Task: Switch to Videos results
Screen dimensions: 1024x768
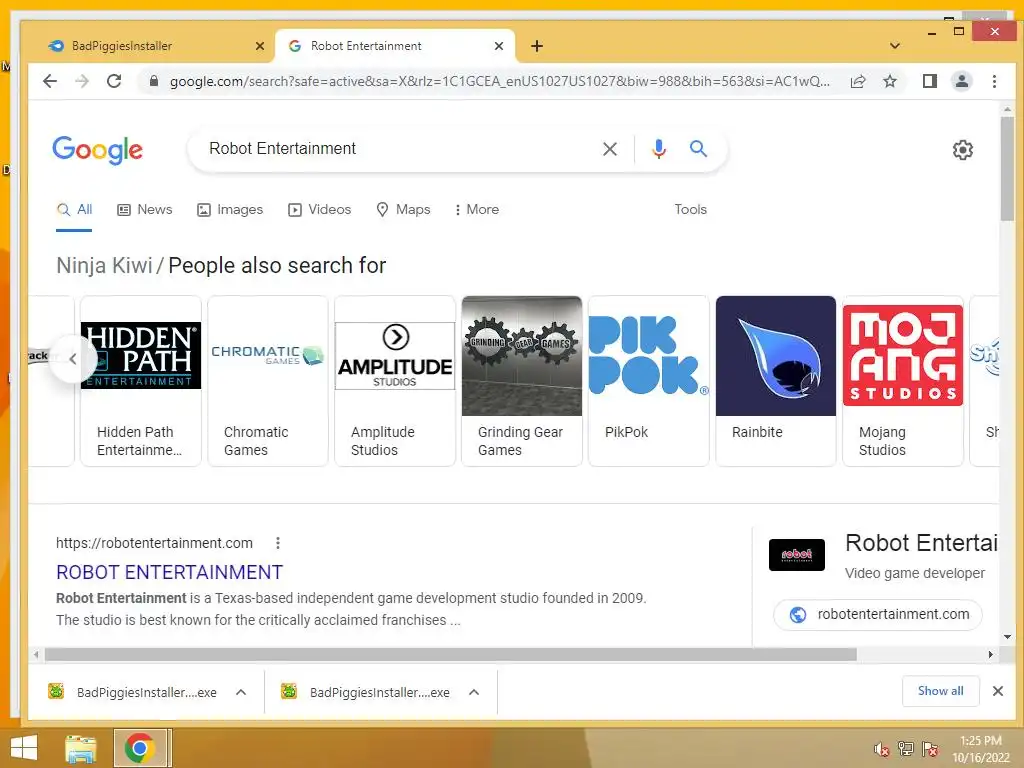Action: coord(320,210)
